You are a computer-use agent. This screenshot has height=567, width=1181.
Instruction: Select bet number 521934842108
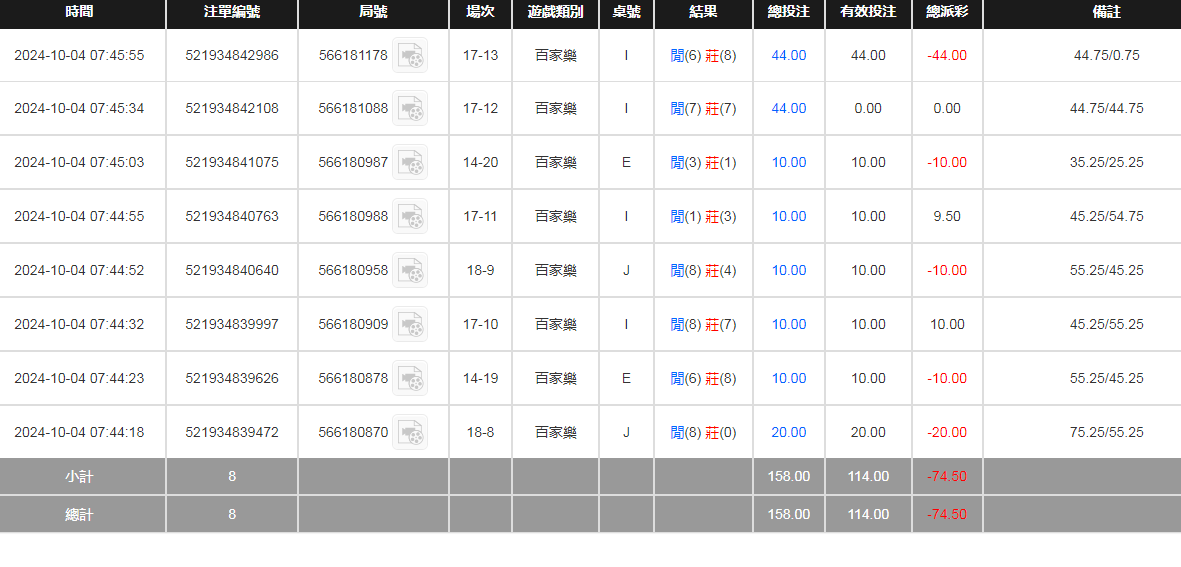(x=231, y=108)
